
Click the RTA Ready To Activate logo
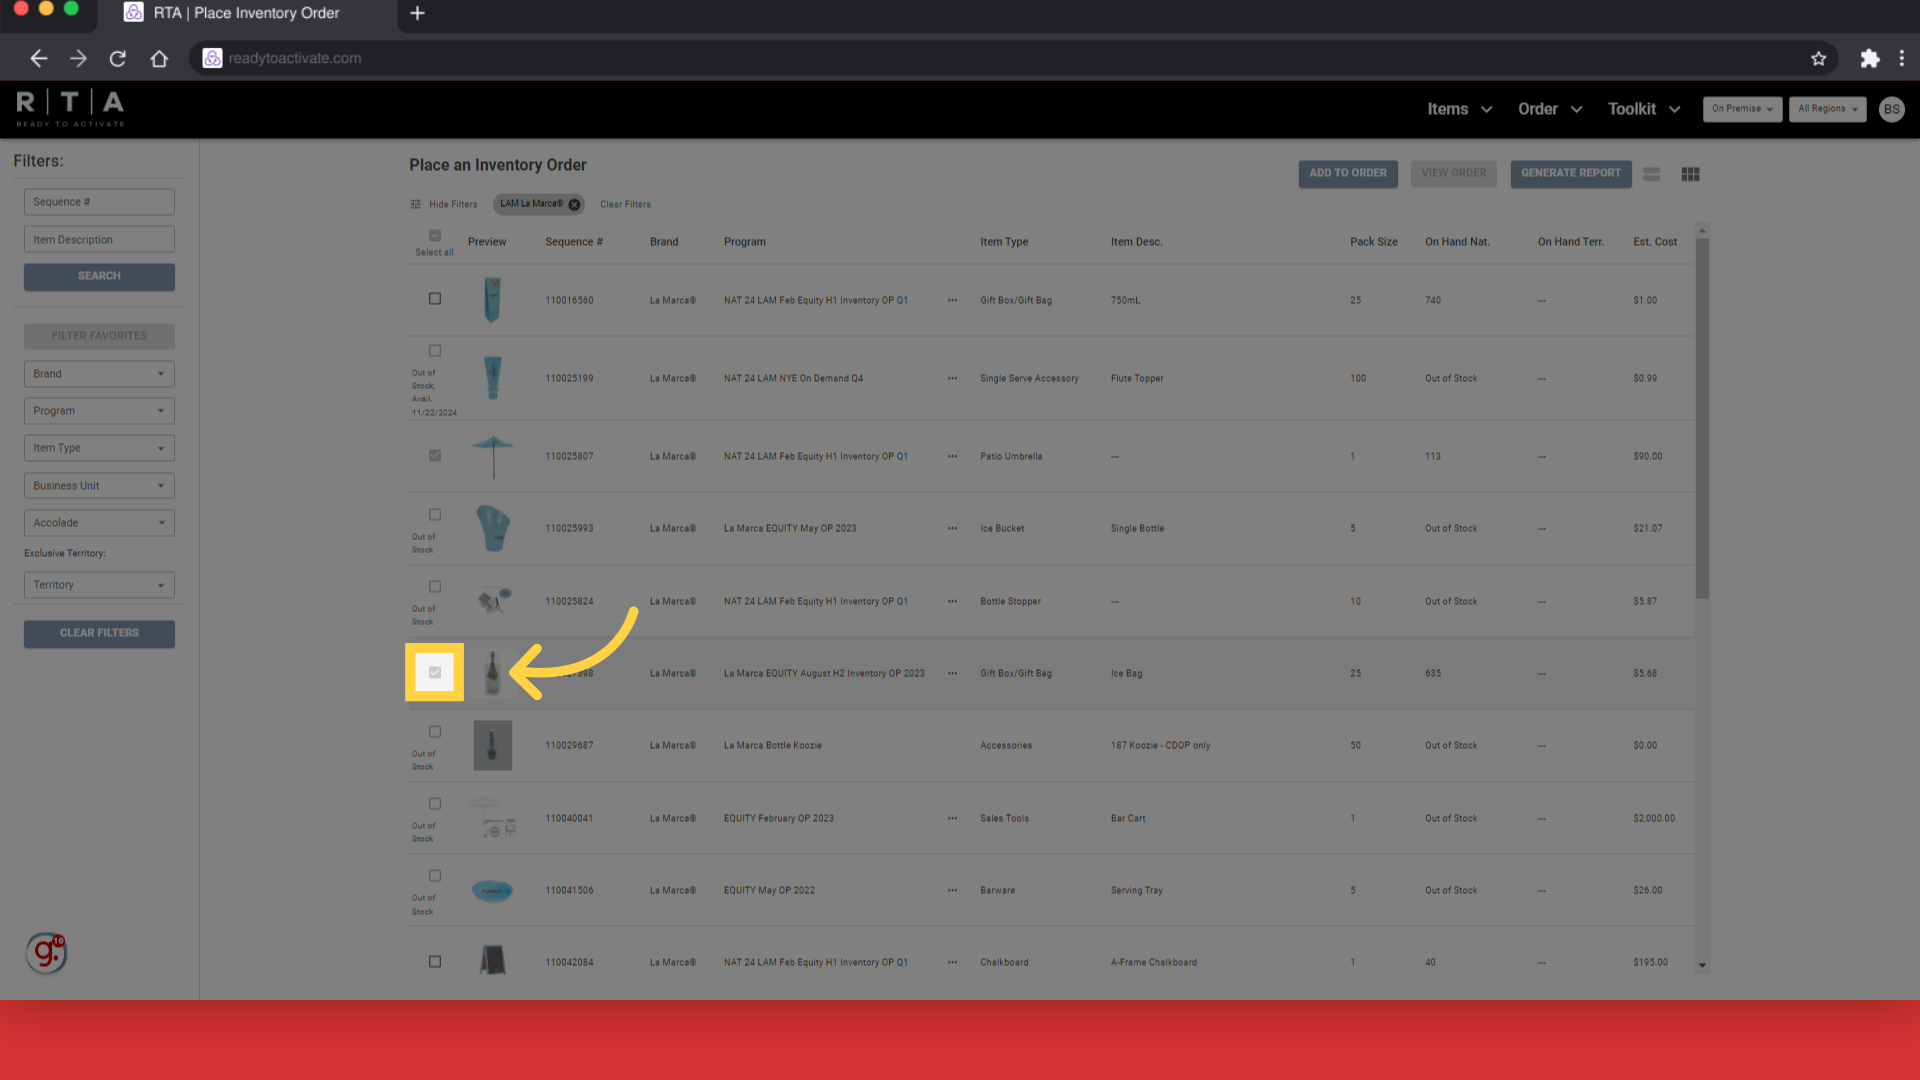pos(70,108)
